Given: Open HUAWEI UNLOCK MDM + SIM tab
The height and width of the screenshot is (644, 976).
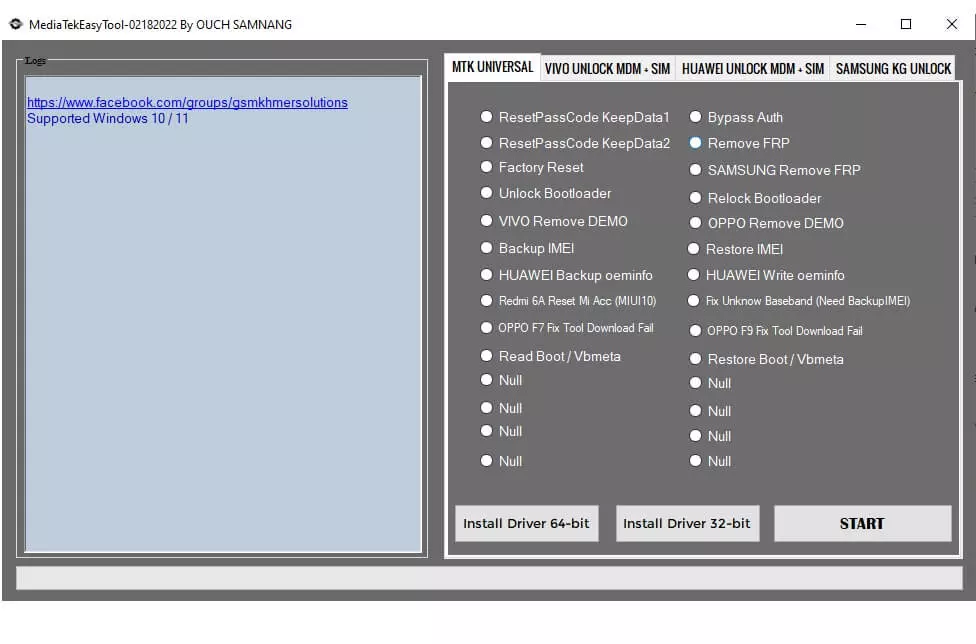Looking at the screenshot, I should (x=752, y=69).
